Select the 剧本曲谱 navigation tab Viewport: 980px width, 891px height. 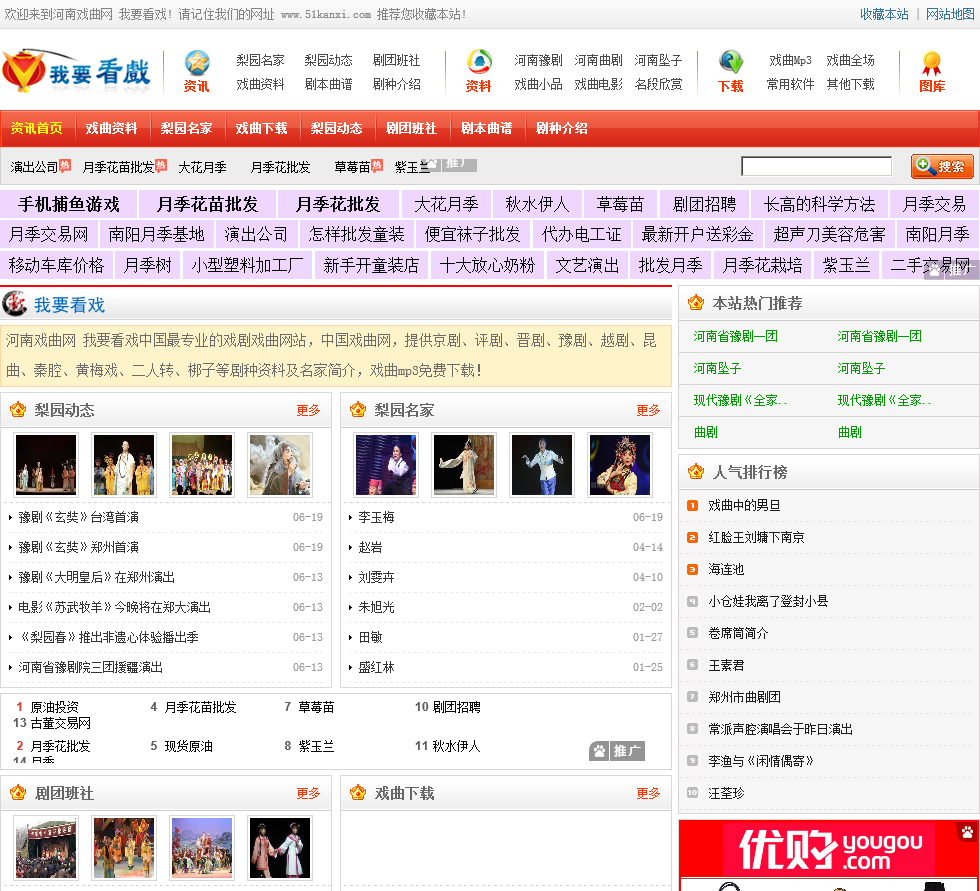point(486,128)
